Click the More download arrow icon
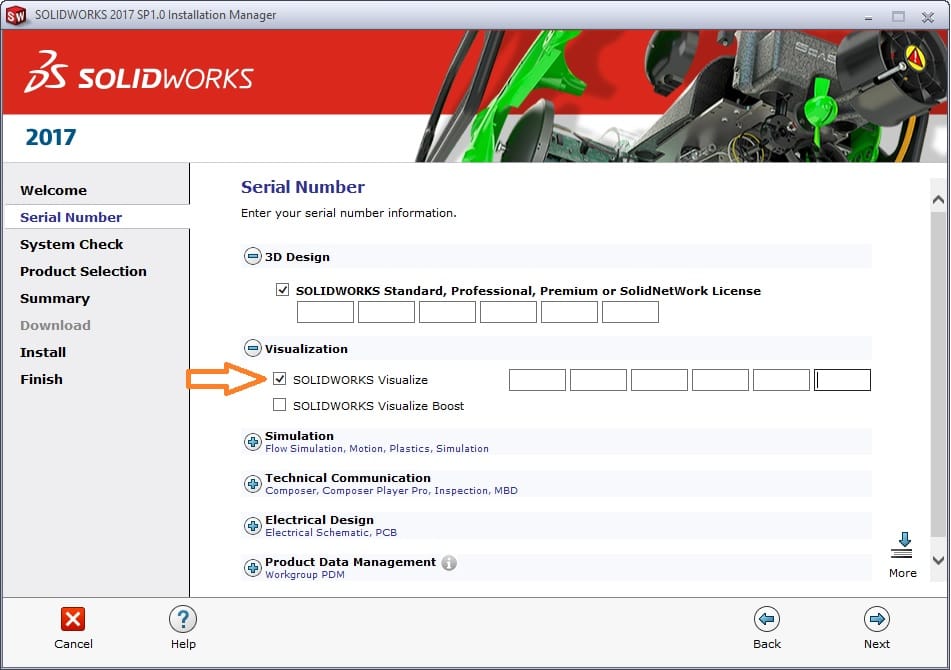The width and height of the screenshot is (951, 670). point(902,546)
